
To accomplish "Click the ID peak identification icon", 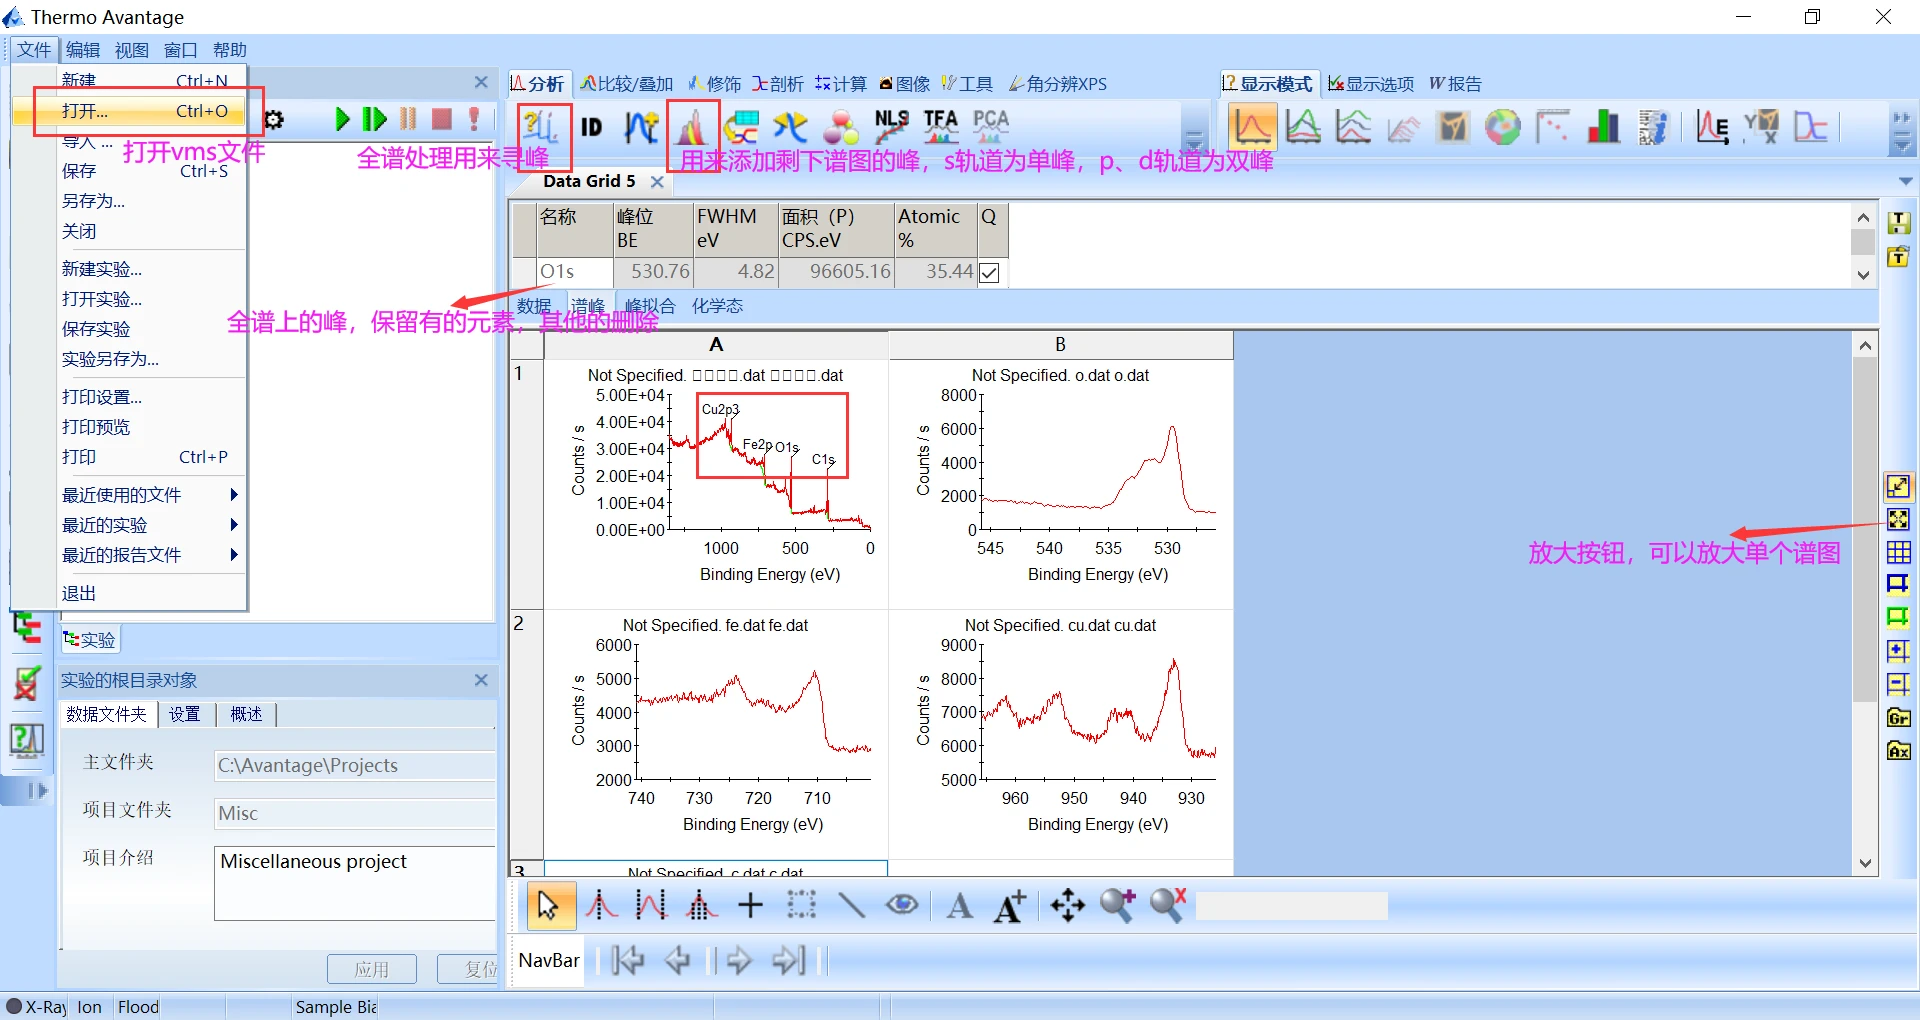I will (592, 127).
